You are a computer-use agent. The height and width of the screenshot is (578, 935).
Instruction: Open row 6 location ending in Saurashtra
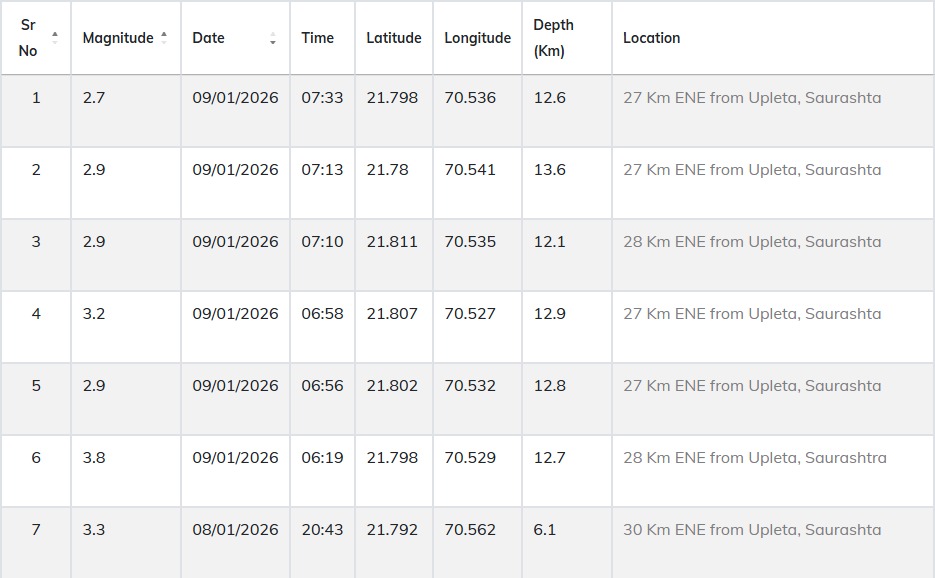tap(754, 458)
